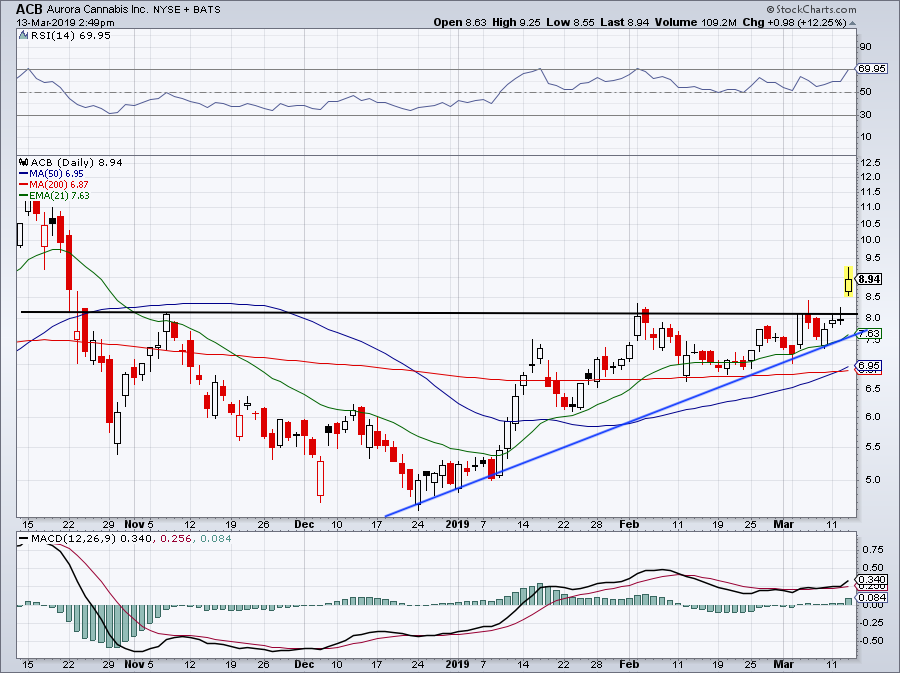Click the candlestick icon next to ACB (Daily)
The height and width of the screenshot is (673, 900).
pyautogui.click(x=24, y=162)
